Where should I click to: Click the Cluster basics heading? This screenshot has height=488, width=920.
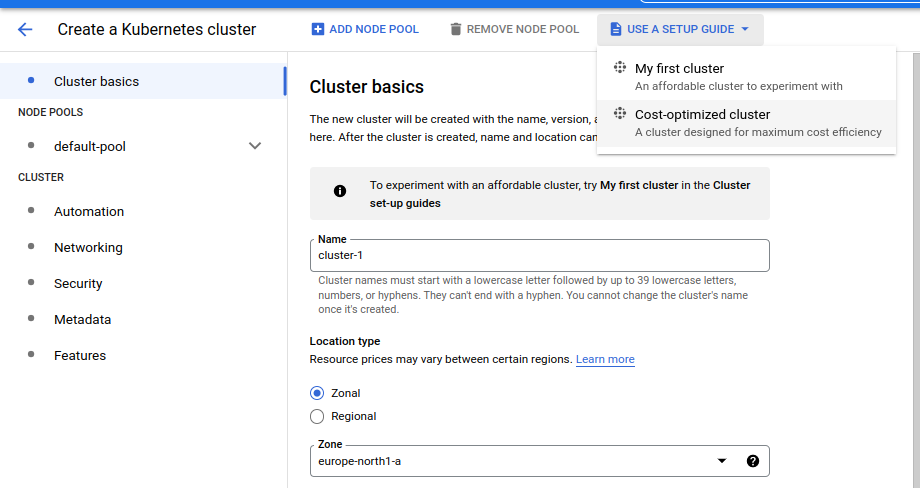tap(367, 87)
